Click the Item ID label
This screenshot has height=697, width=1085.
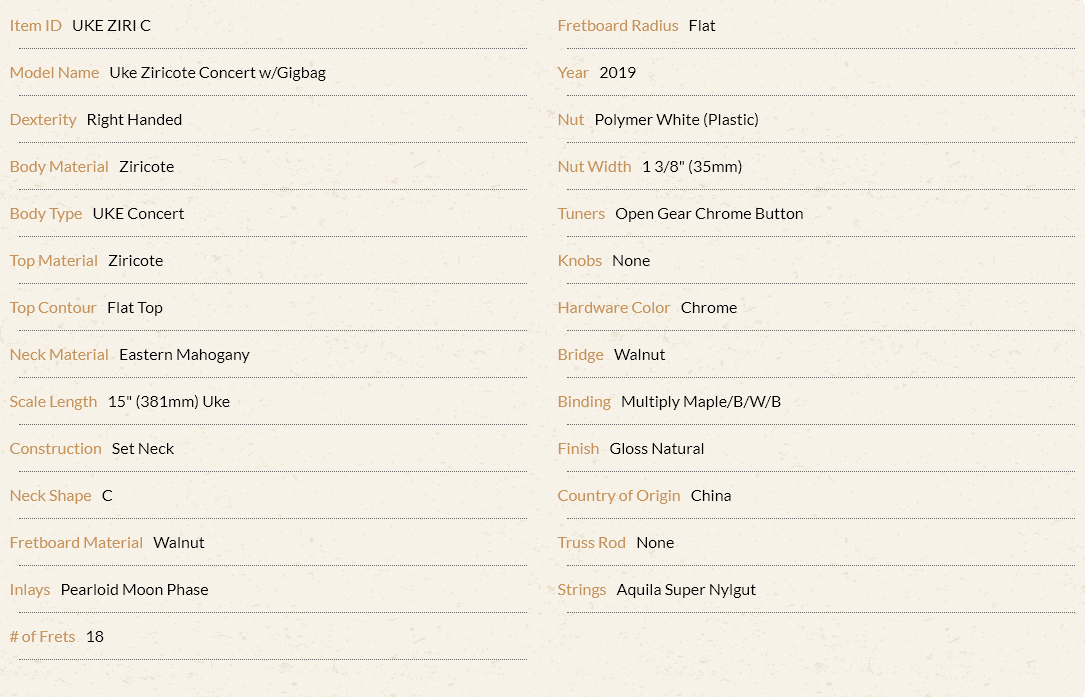(x=35, y=26)
